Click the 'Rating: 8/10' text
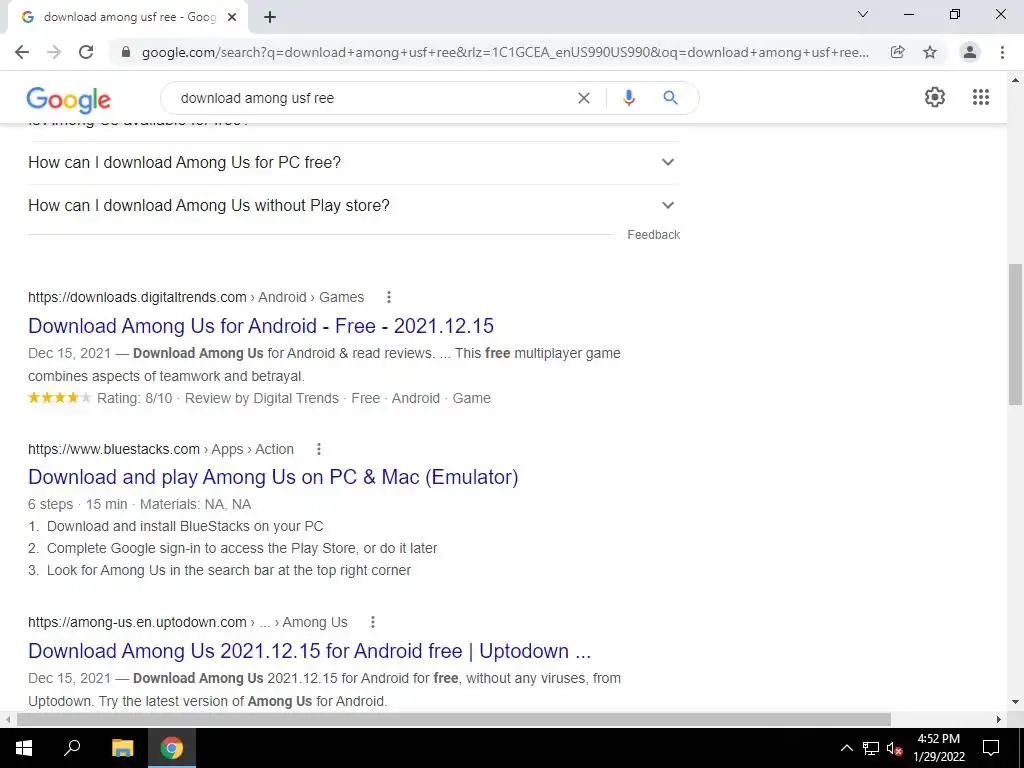Image resolution: width=1024 pixels, height=768 pixels. (x=135, y=398)
